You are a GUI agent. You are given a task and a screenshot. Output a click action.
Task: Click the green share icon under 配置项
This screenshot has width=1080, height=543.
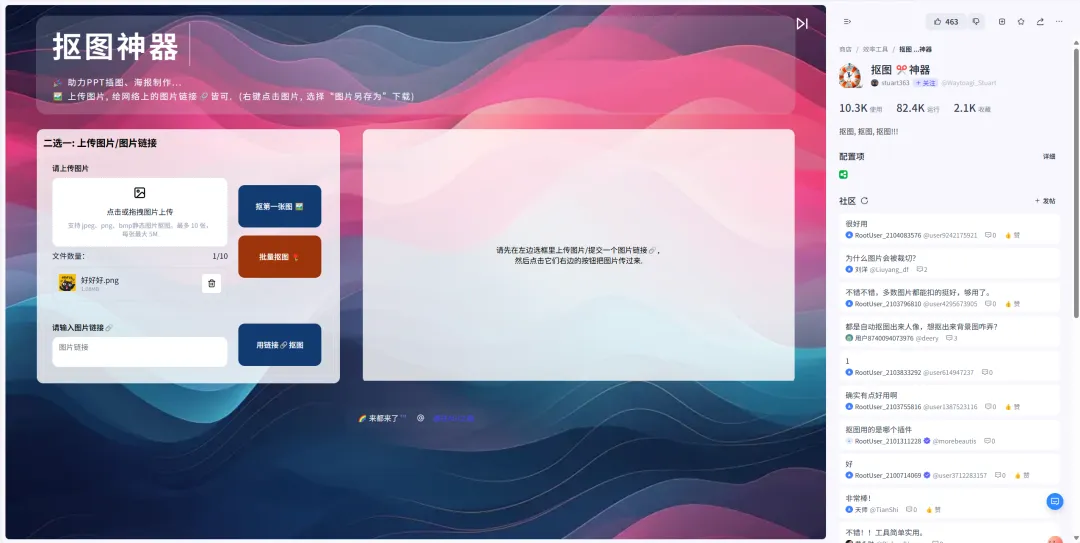tap(844, 175)
